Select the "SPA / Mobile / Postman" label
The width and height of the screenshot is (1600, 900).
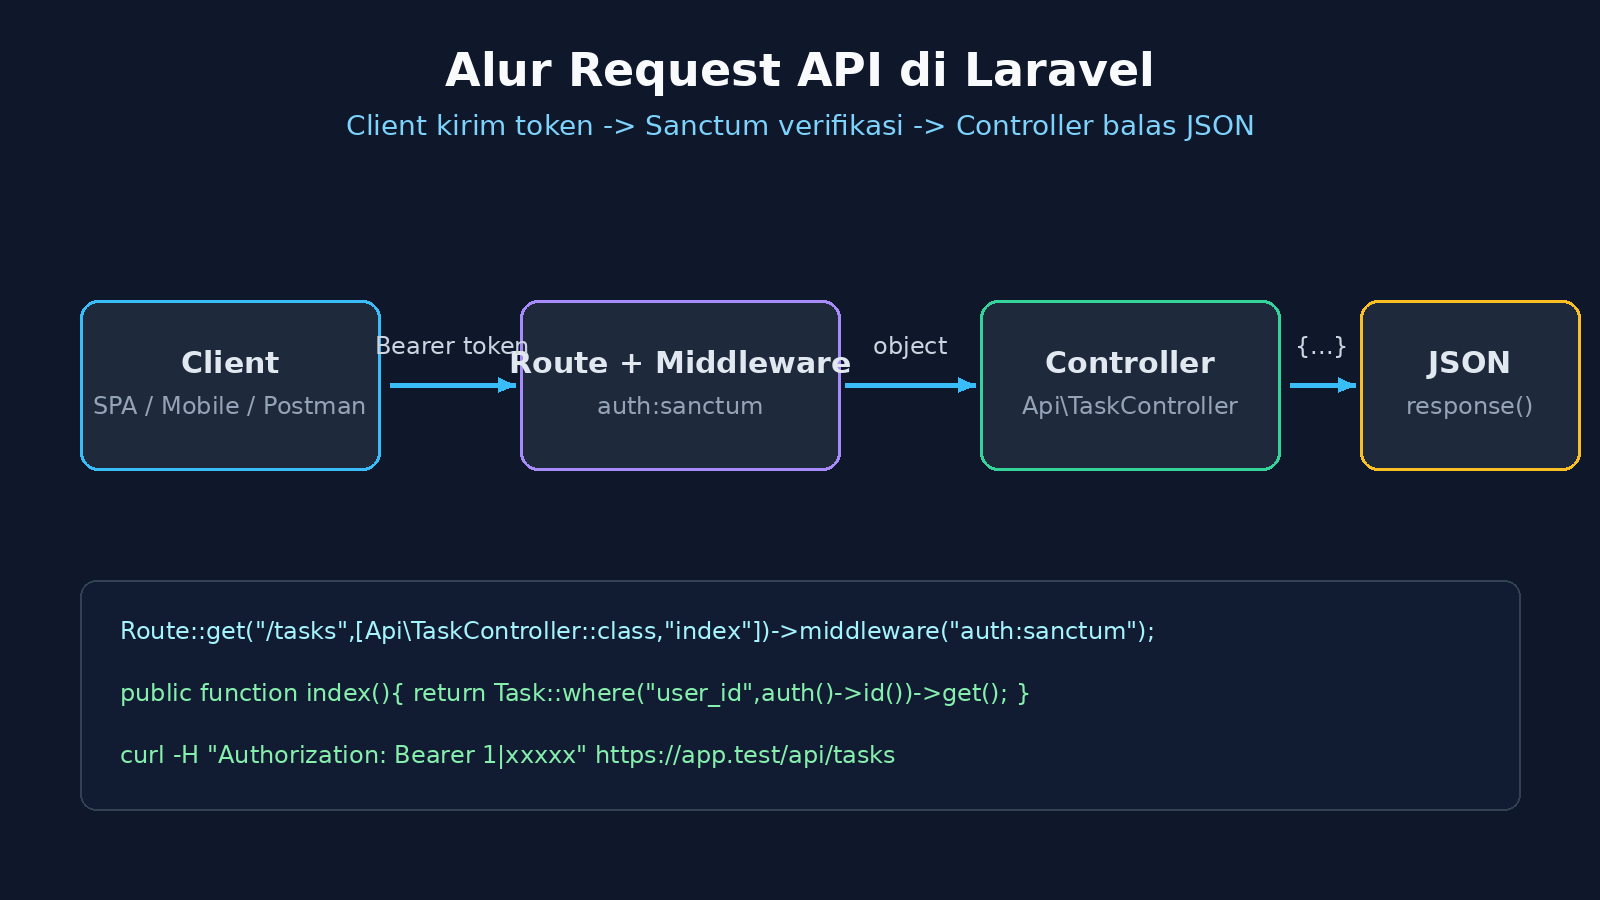tap(230, 406)
